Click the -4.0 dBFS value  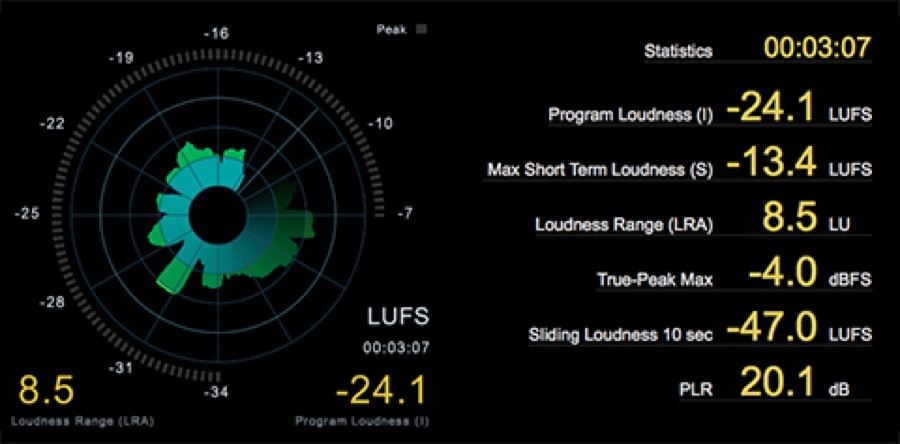point(782,272)
